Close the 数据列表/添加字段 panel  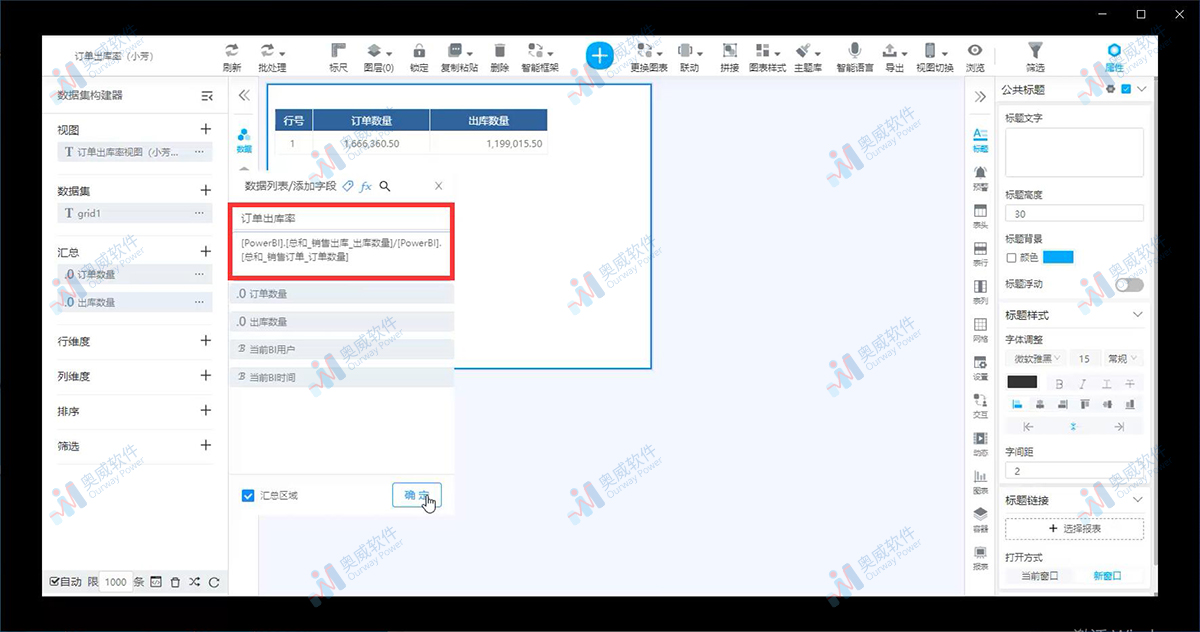pos(438,186)
